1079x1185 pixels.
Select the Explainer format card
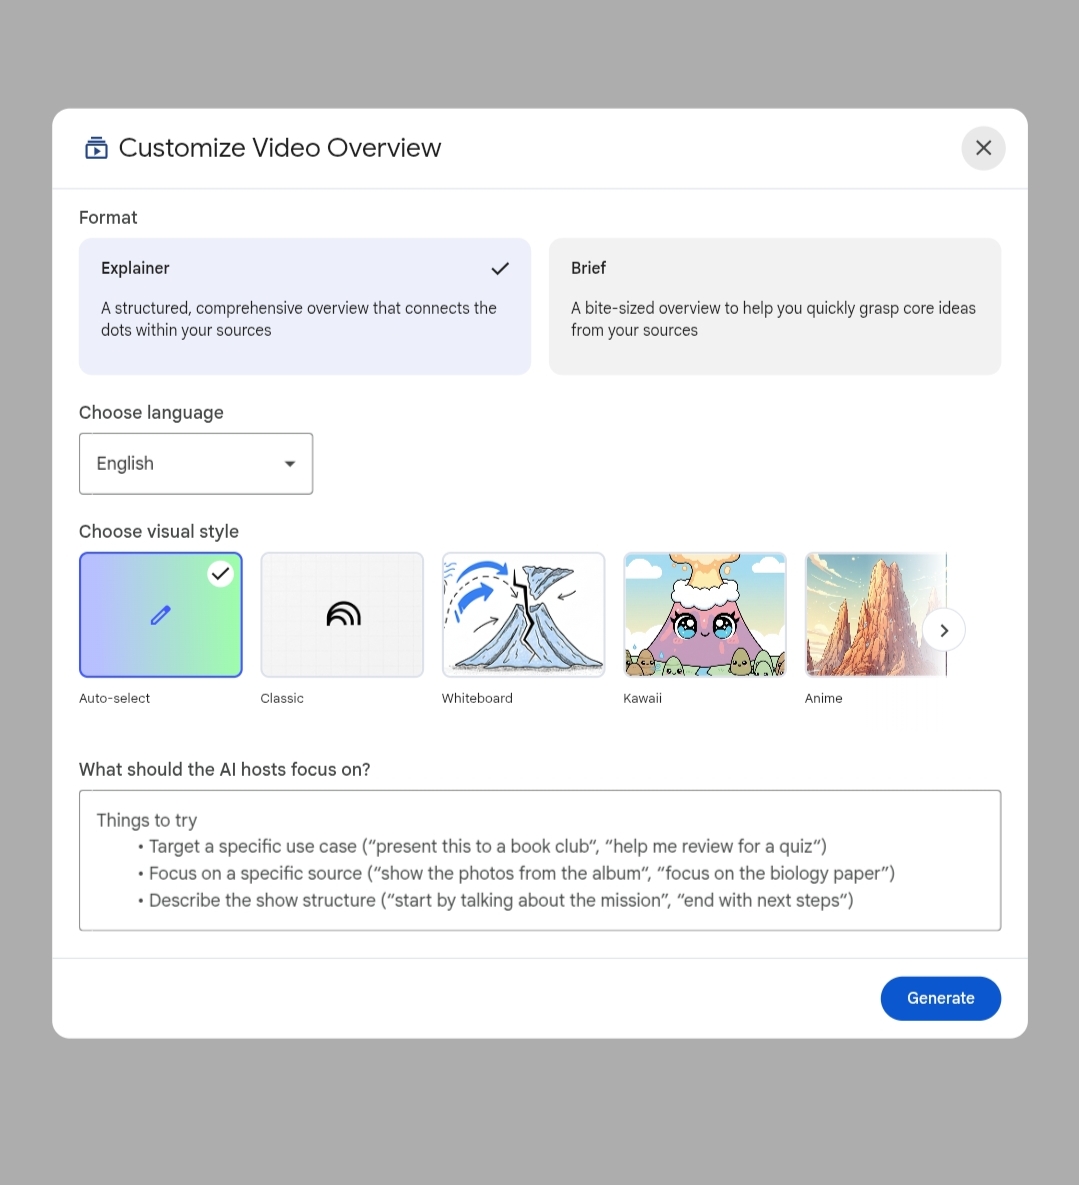tap(304, 306)
